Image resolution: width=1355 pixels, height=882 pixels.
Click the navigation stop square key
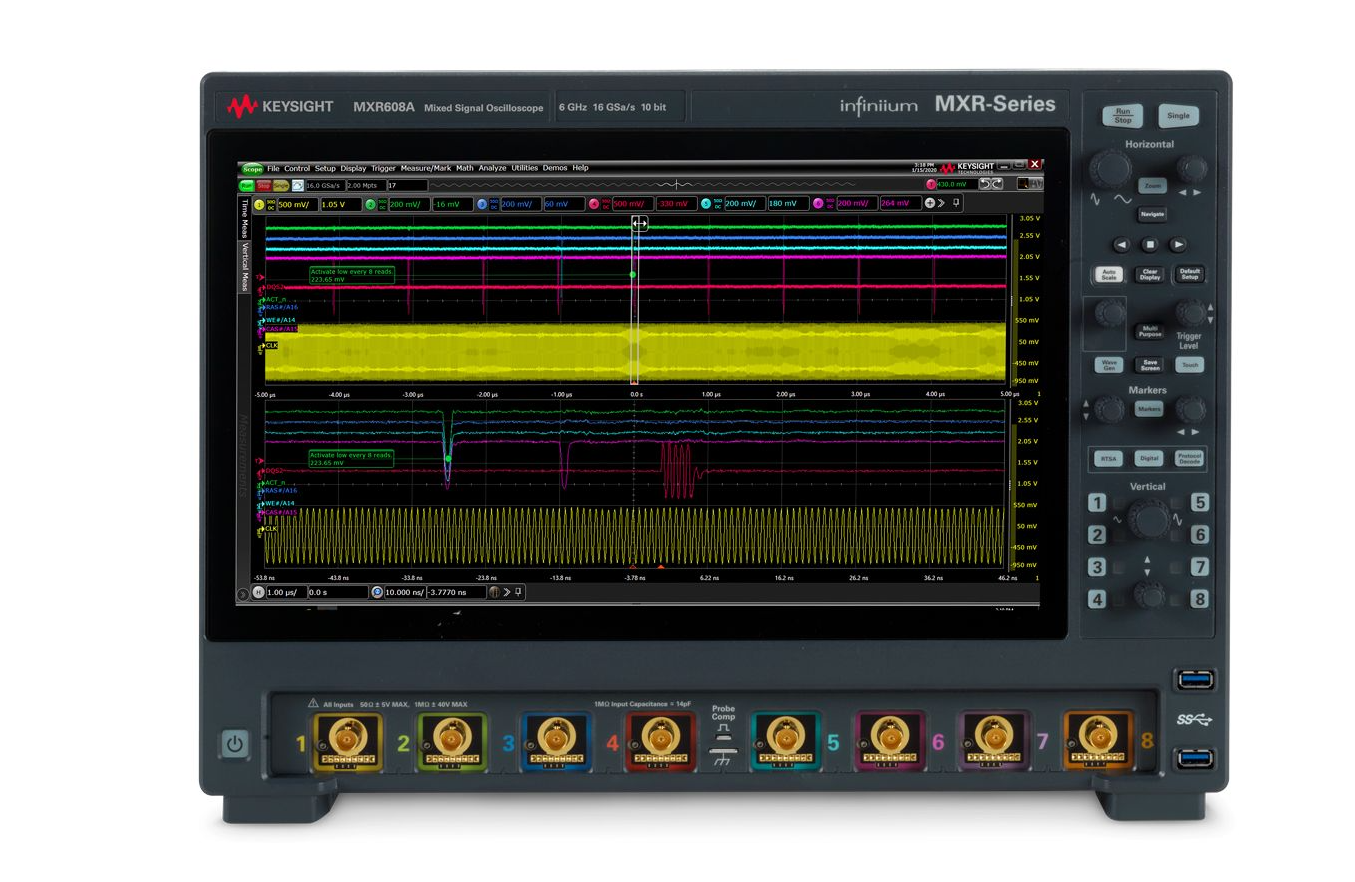[1150, 243]
